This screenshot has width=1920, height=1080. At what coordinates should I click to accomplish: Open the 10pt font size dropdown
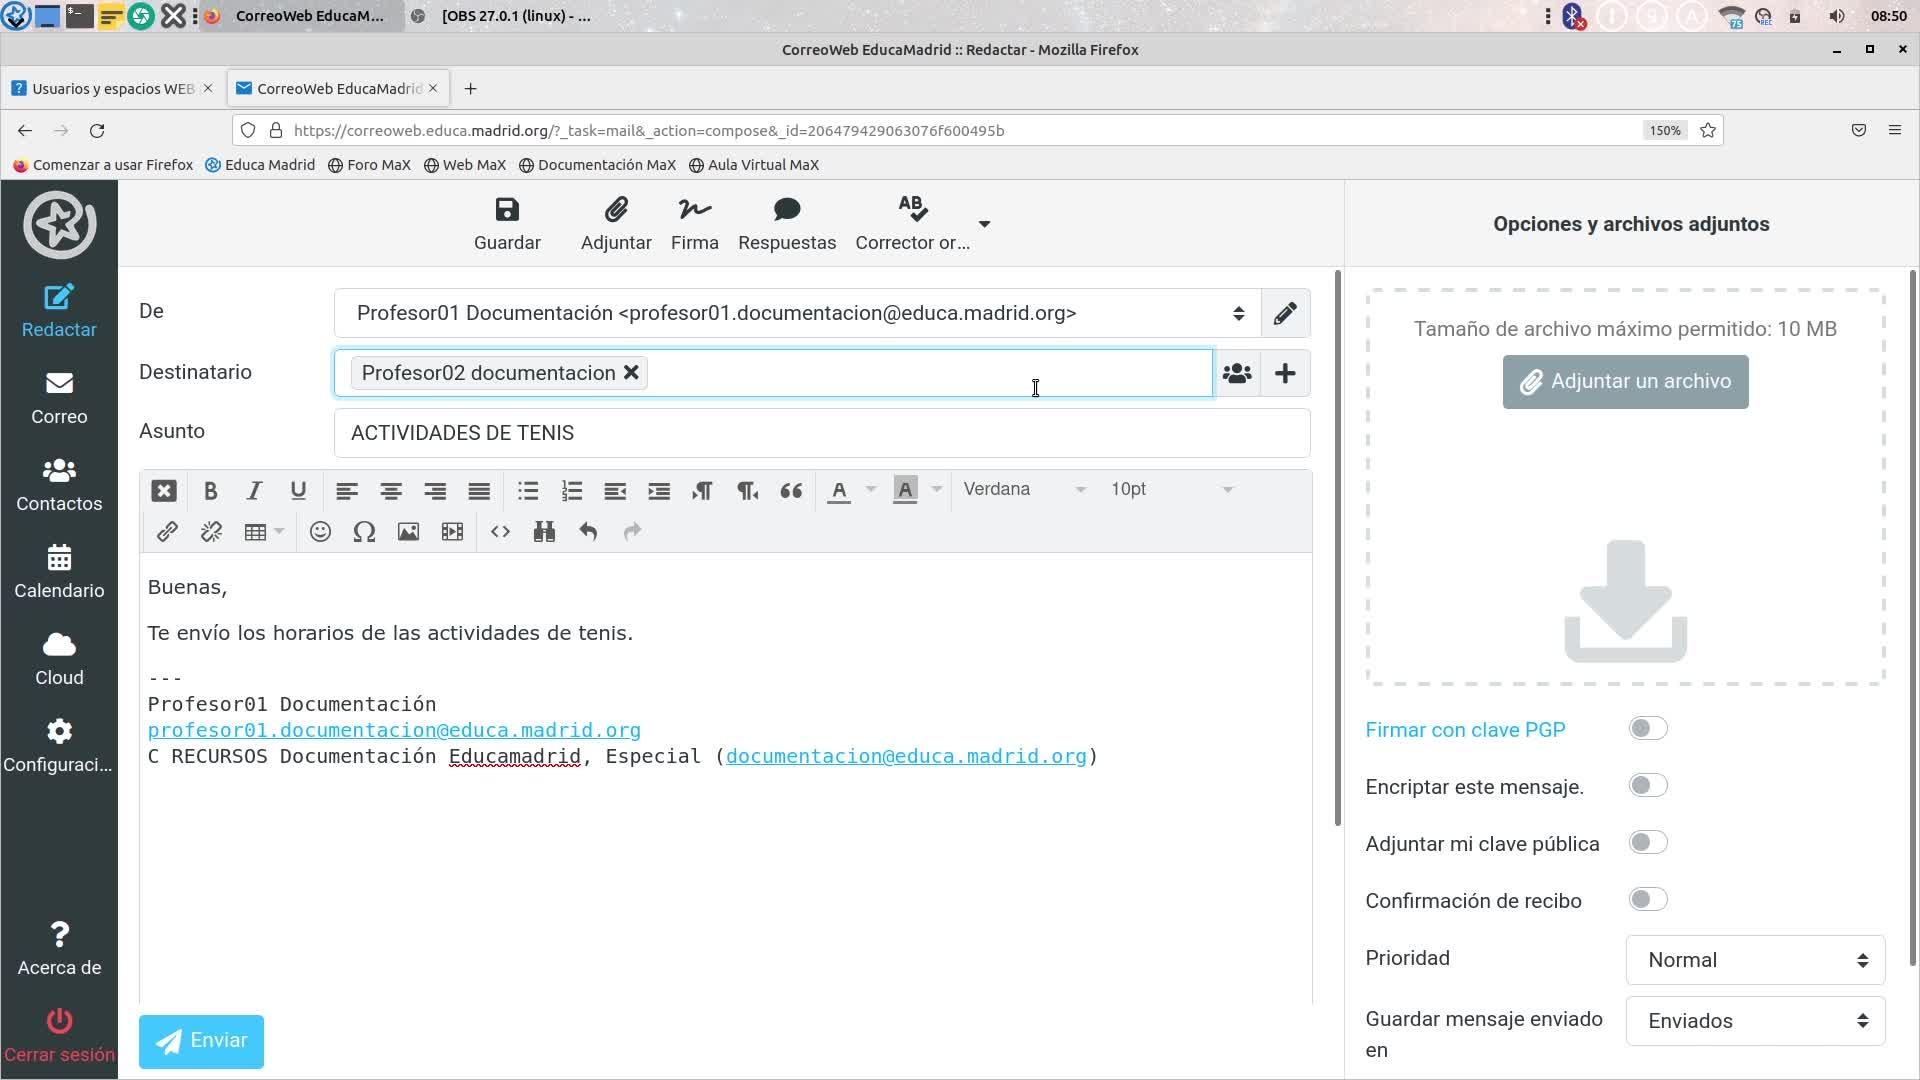click(1171, 490)
